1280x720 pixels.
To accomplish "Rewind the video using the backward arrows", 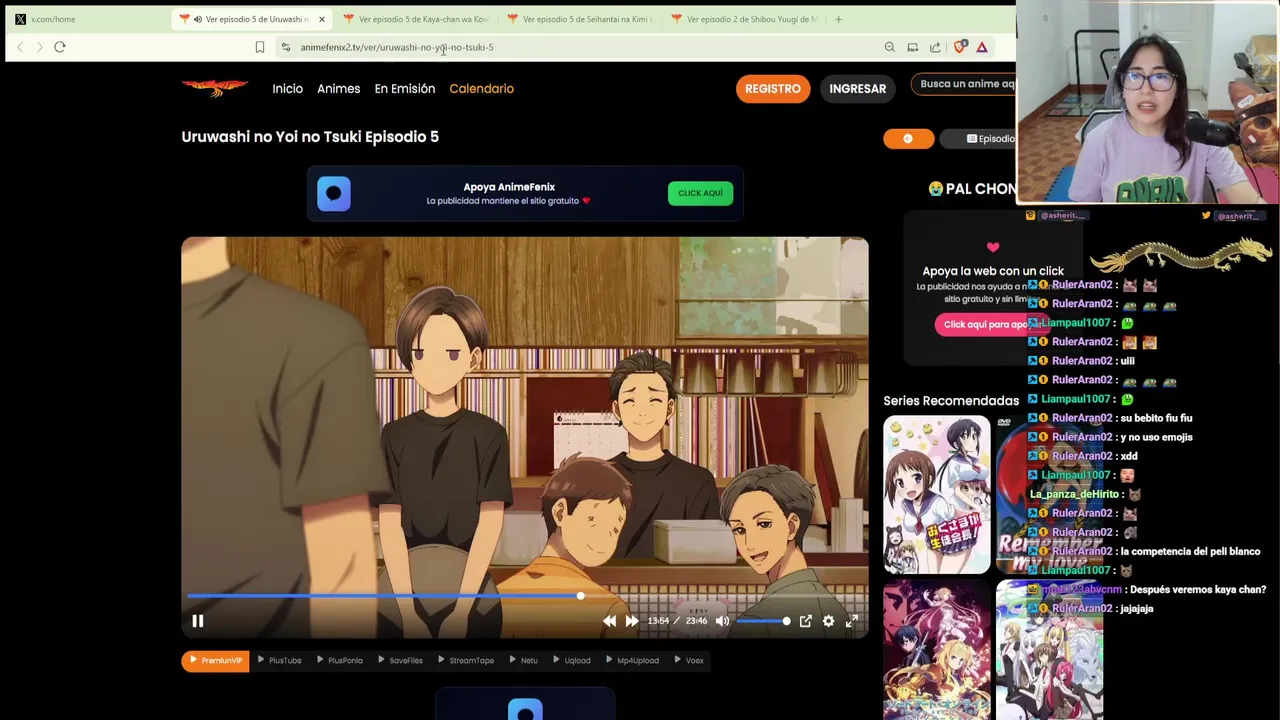I will coord(609,621).
